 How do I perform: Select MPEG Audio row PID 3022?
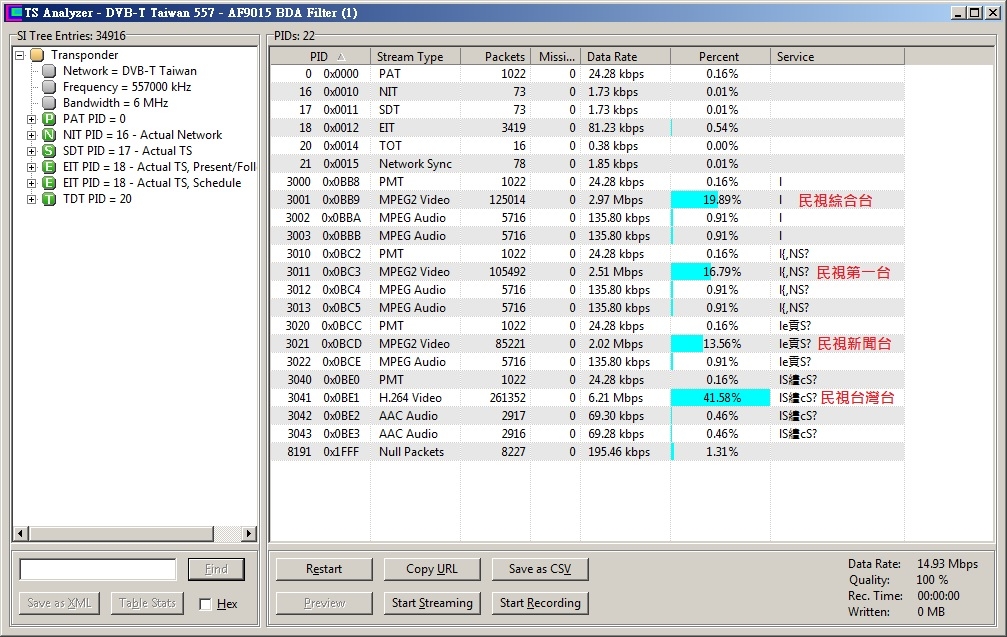(x=587, y=362)
